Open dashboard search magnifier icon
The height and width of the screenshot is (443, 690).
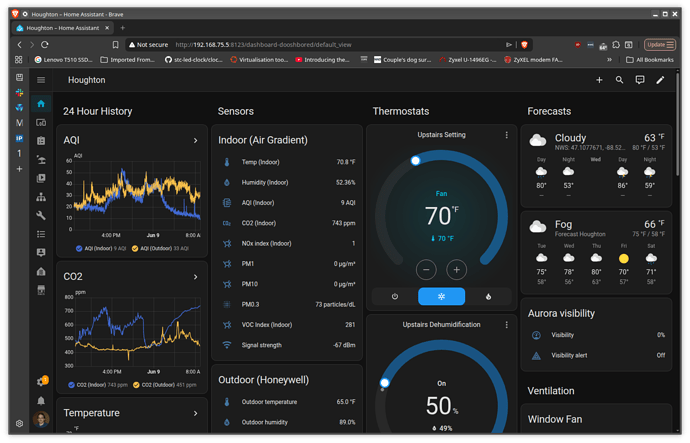tap(619, 80)
